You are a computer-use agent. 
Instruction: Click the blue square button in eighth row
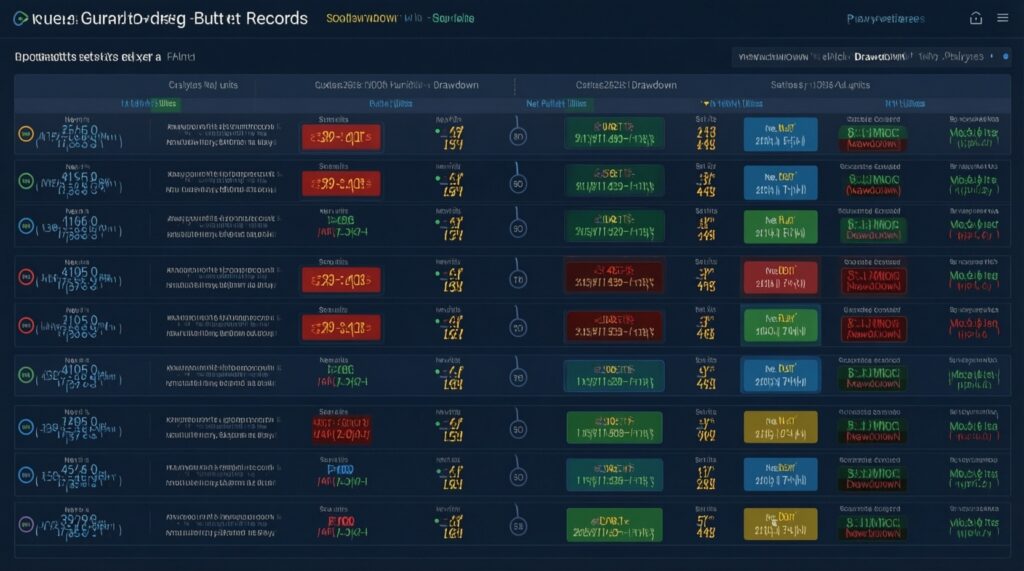point(780,474)
